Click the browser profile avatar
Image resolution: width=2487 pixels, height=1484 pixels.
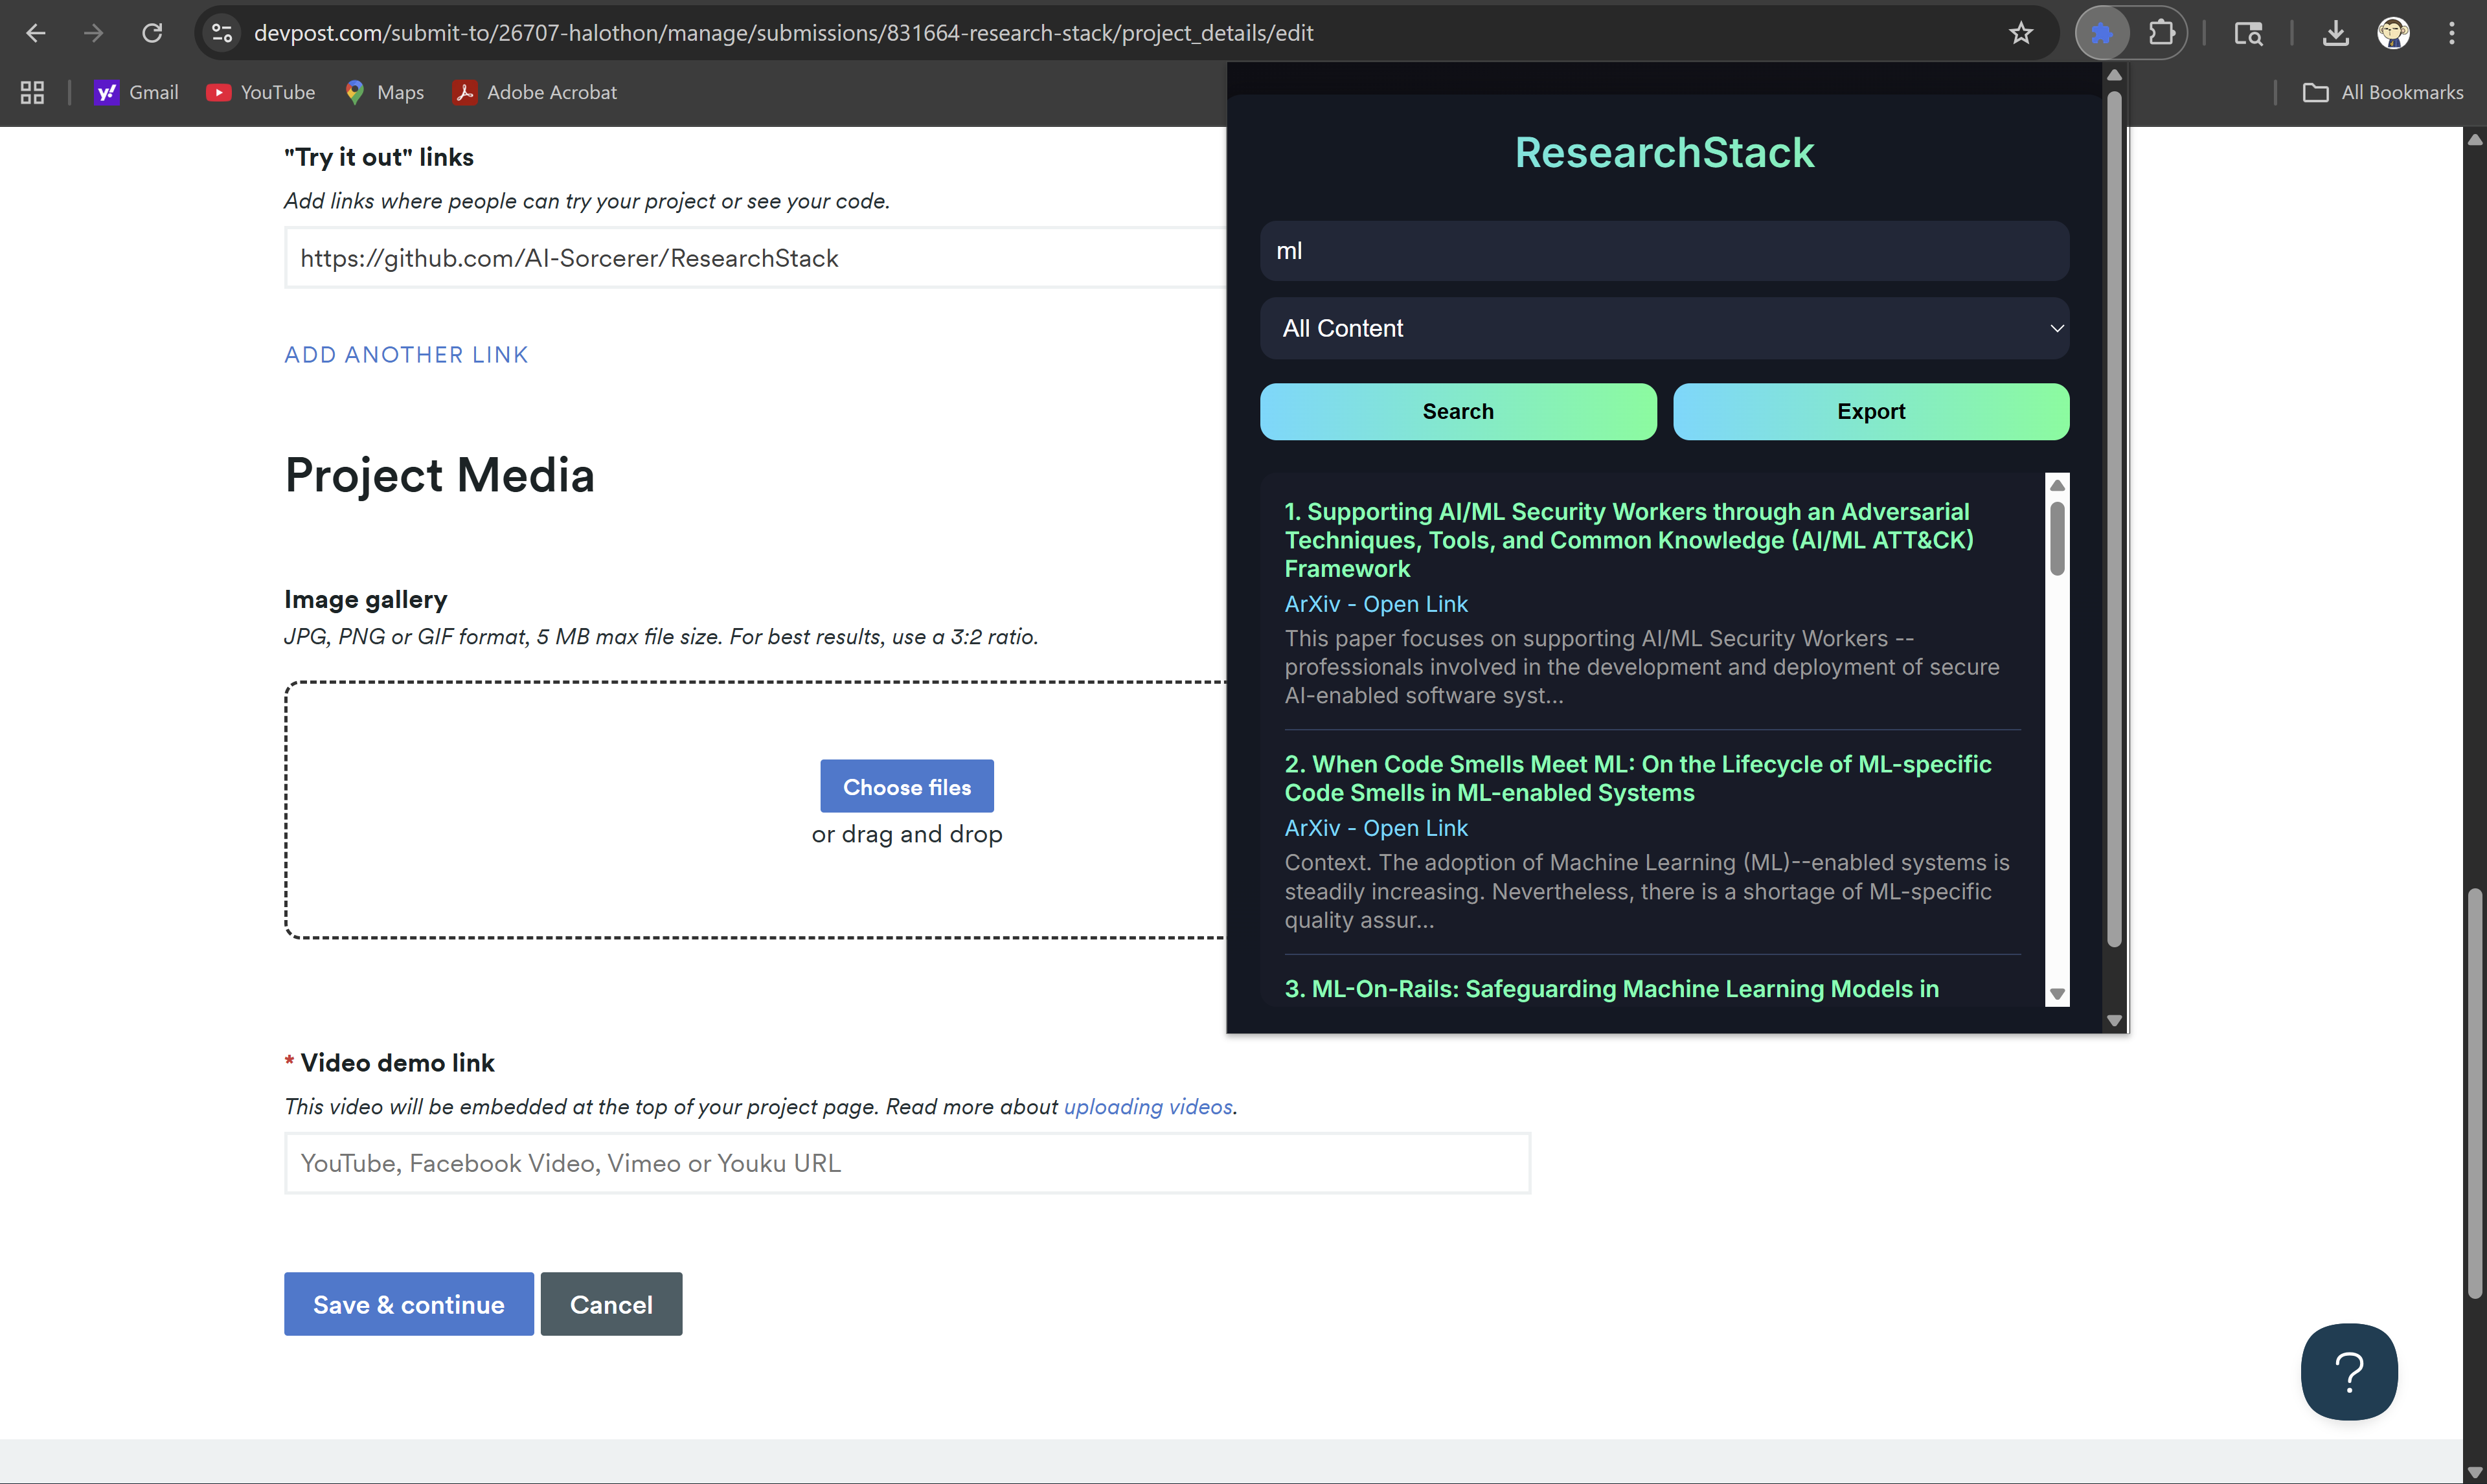[2393, 33]
